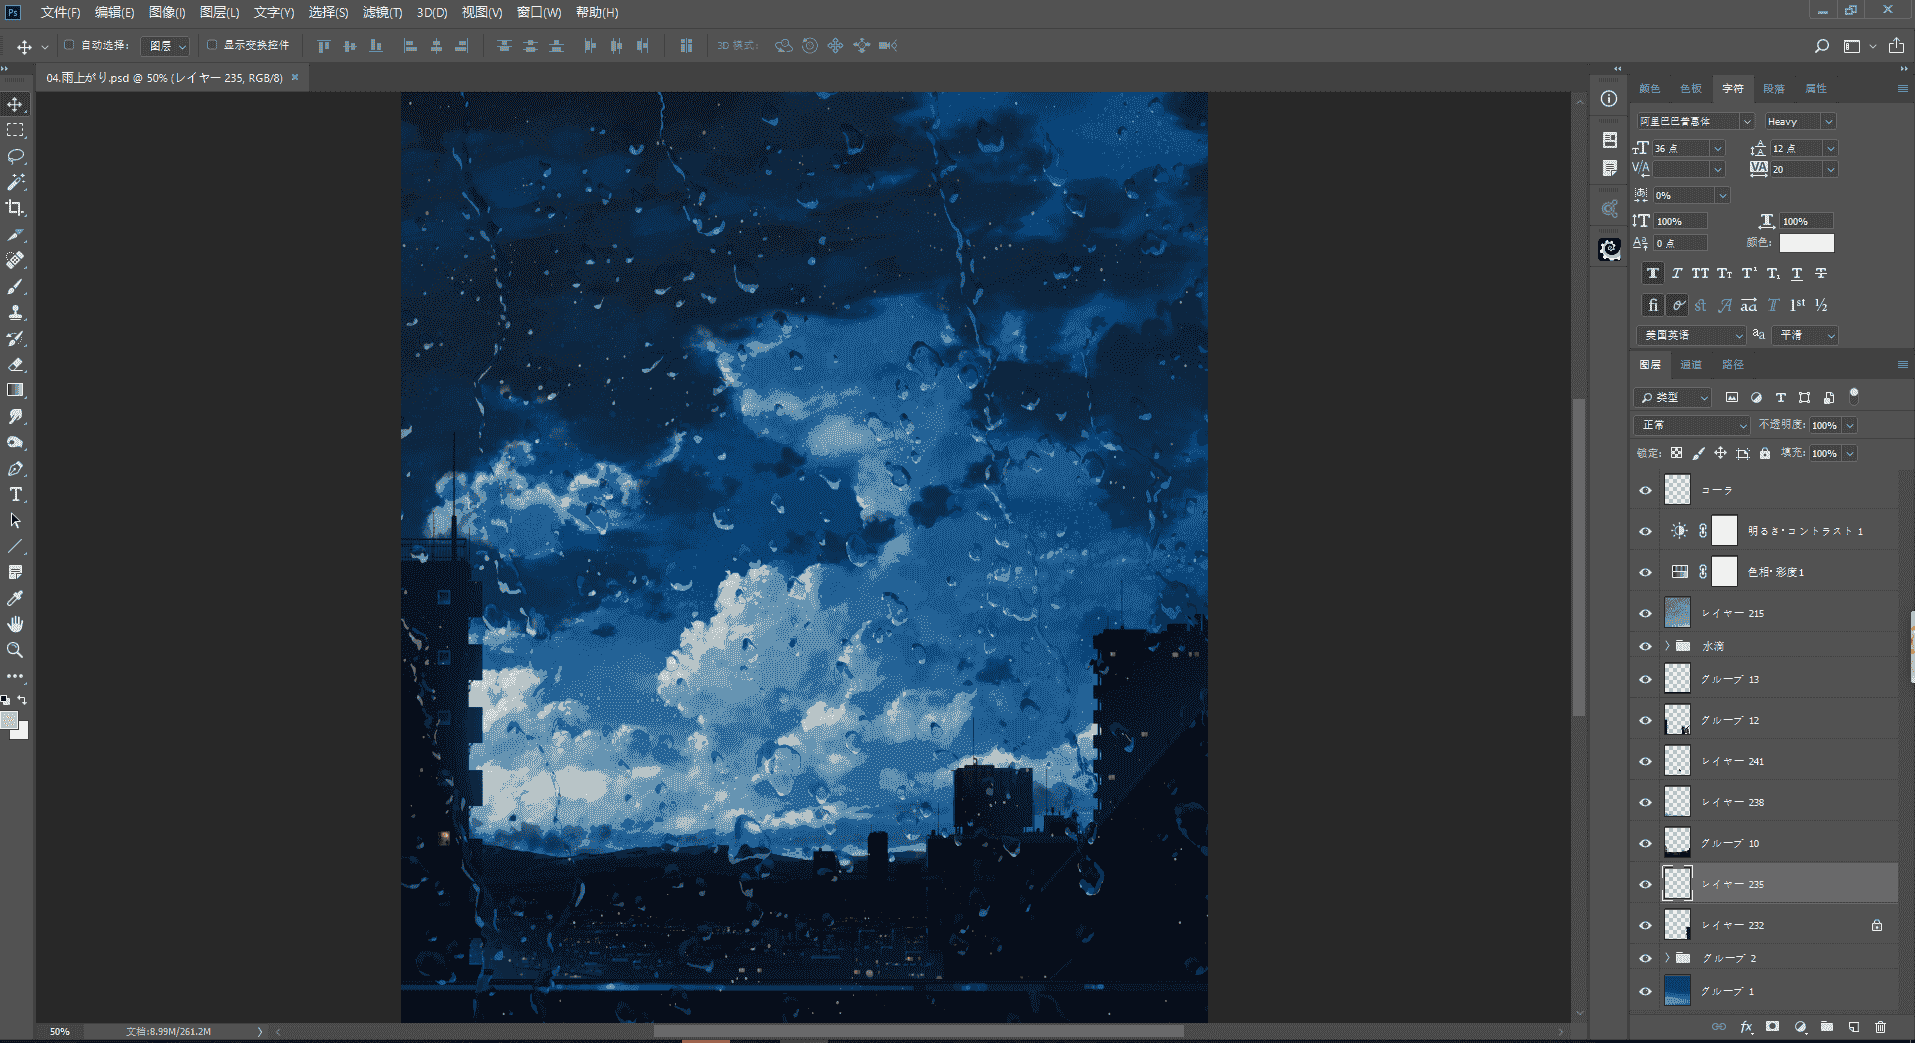
Task: Open the font weight Heavy dropdown
Action: [1828, 121]
